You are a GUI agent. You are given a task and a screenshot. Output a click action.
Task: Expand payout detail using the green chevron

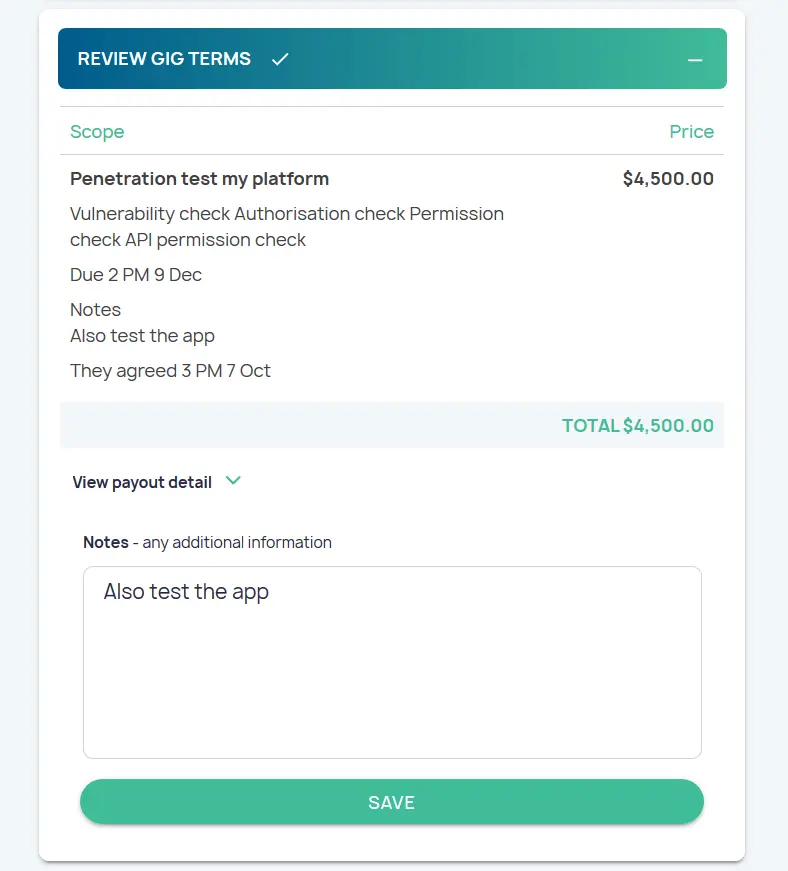(x=233, y=481)
